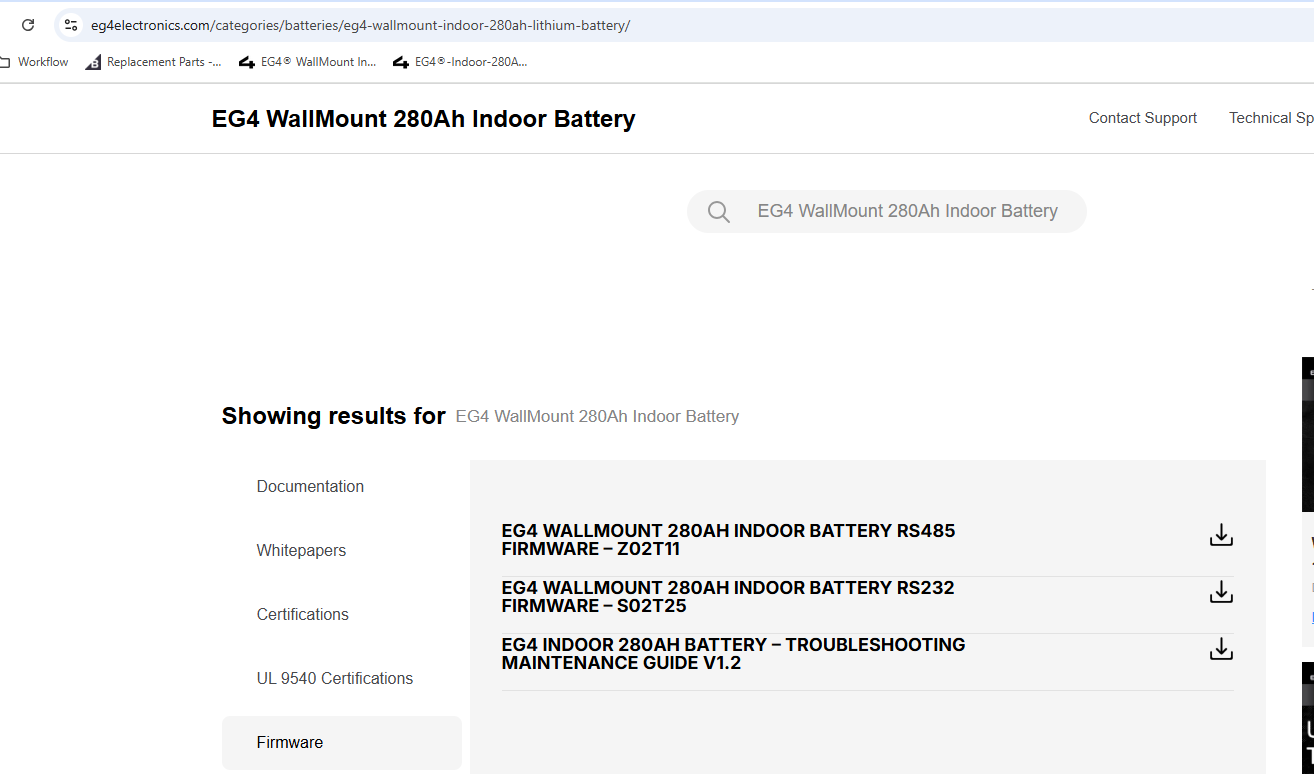Image resolution: width=1314 pixels, height=774 pixels.
Task: Download the RS232 firmware S02T25 file
Action: pos(1220,592)
